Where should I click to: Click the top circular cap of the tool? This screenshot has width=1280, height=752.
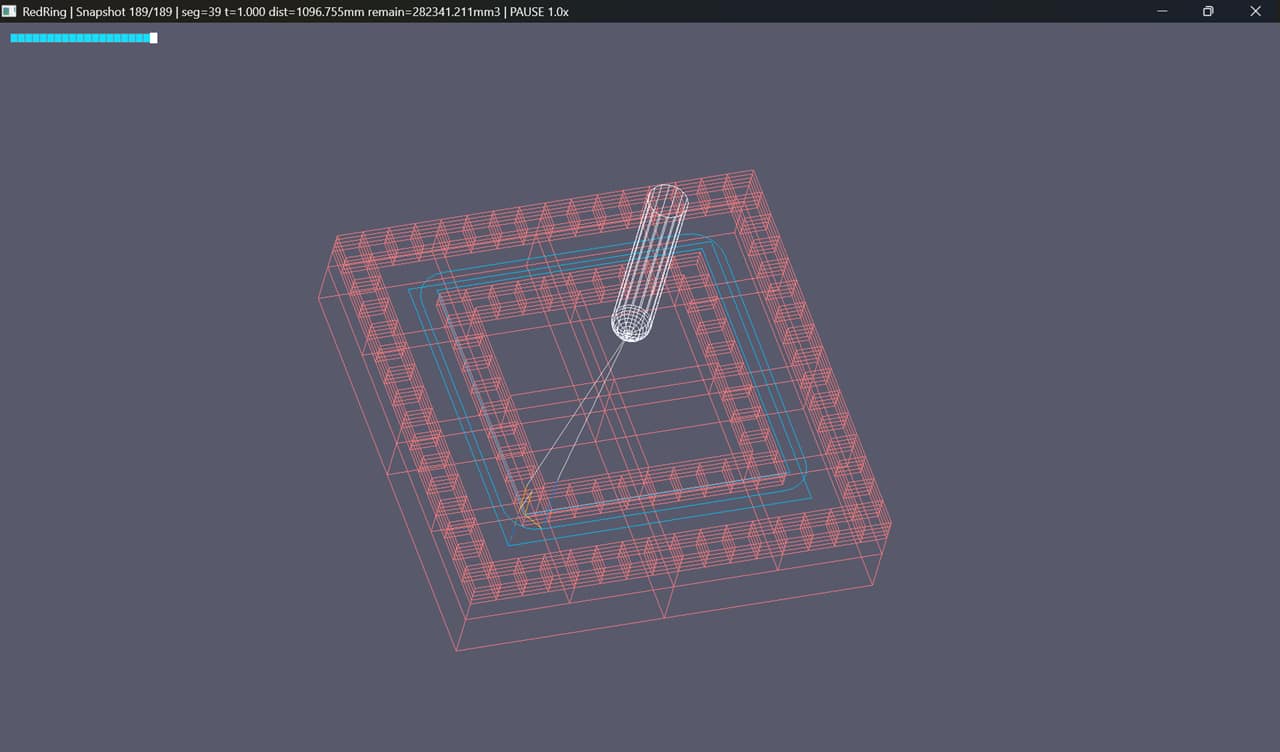(x=668, y=198)
